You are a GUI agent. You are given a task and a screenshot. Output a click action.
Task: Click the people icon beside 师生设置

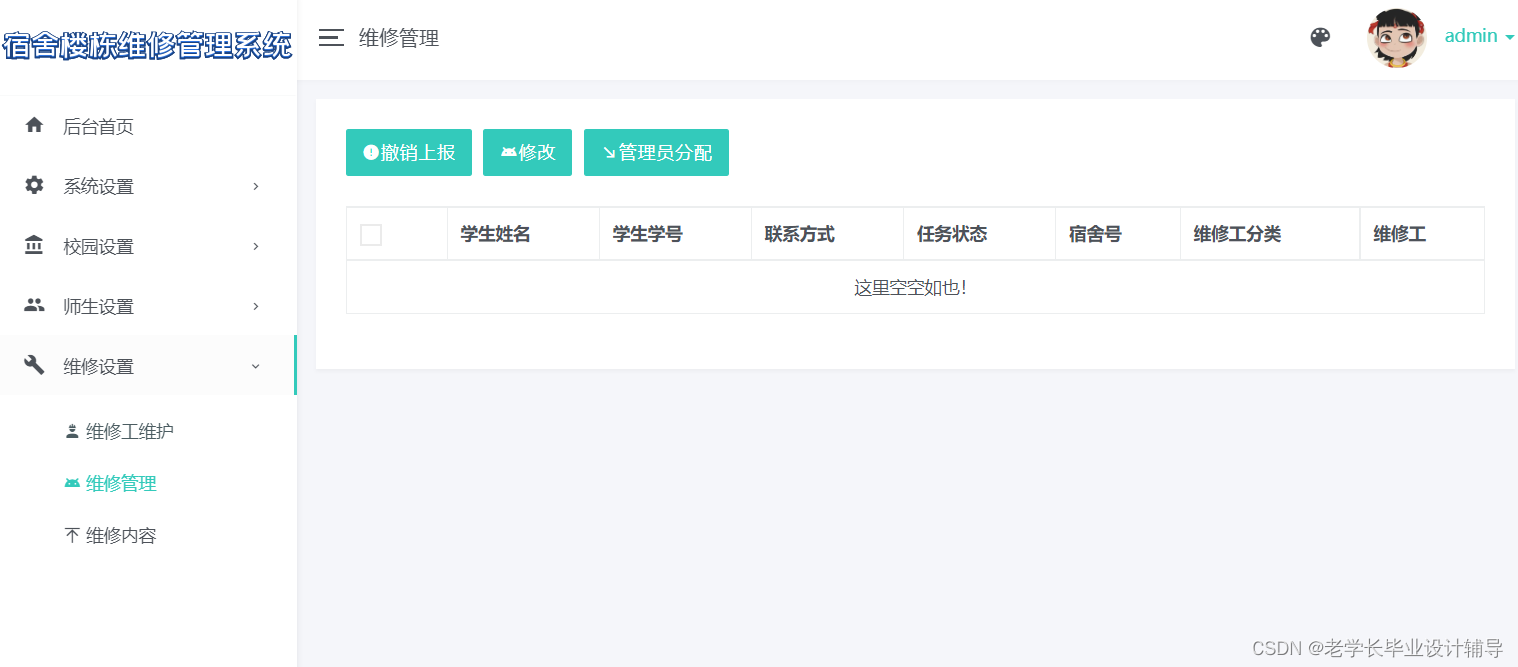[34, 305]
